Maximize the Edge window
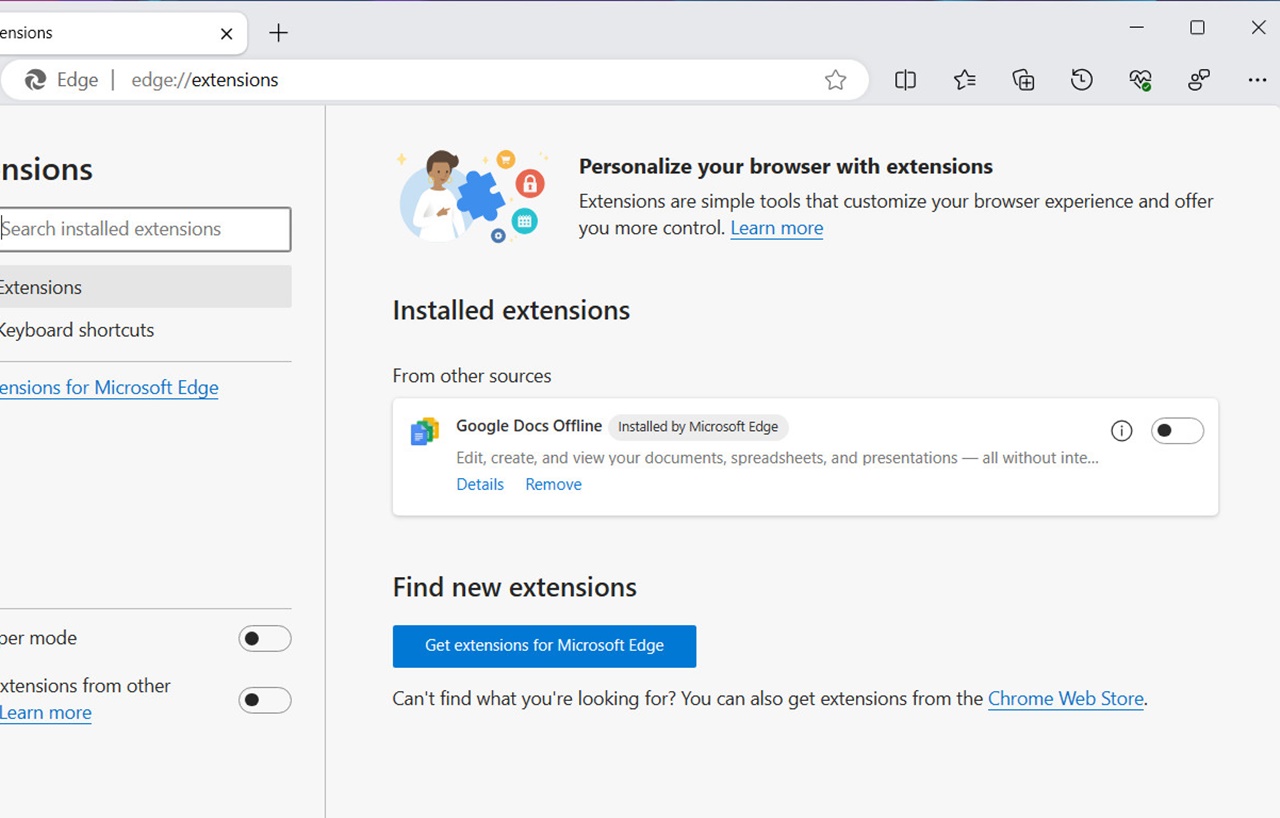 point(1197,28)
